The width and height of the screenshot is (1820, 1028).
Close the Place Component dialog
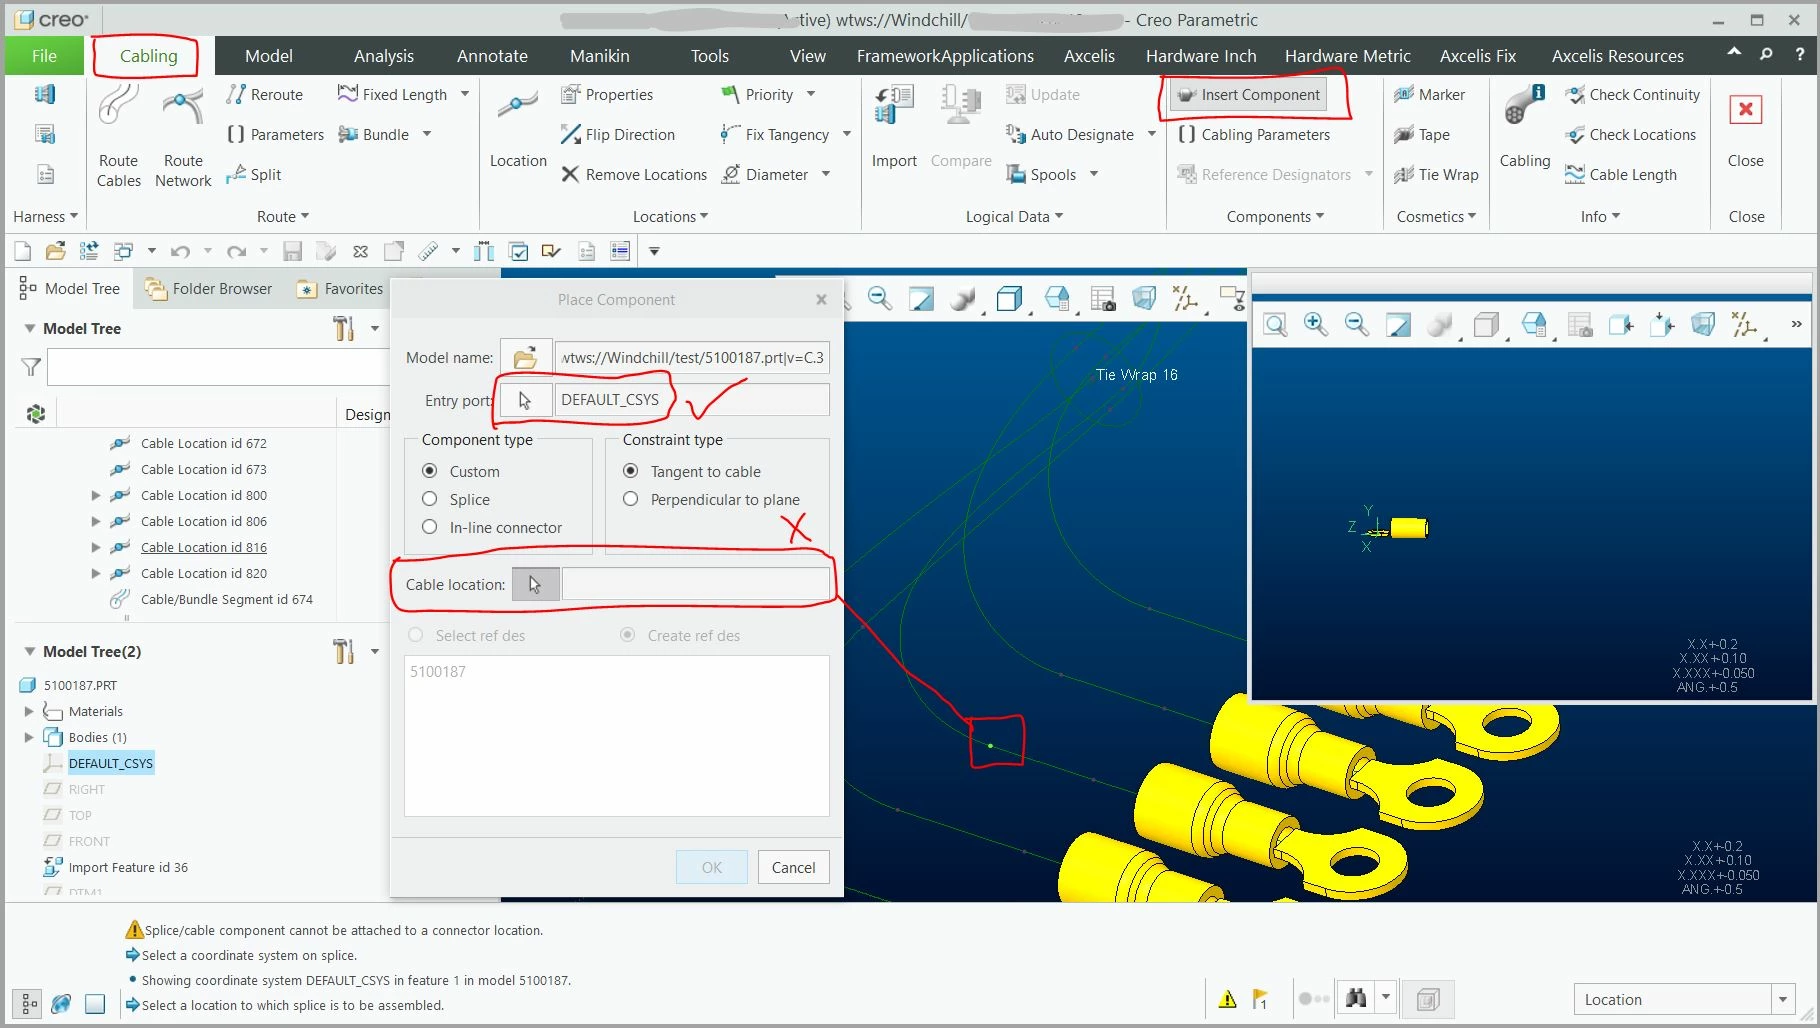[821, 299]
